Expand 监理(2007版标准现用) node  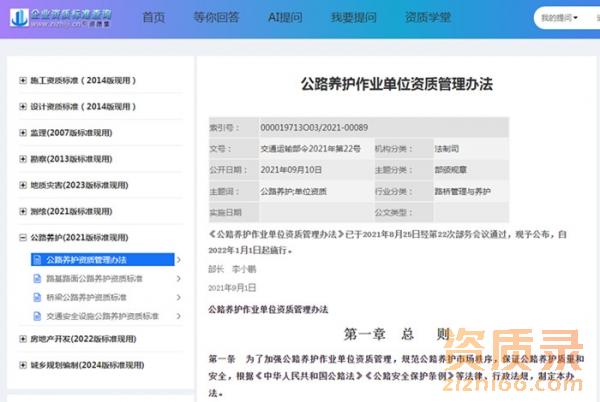[23, 133]
